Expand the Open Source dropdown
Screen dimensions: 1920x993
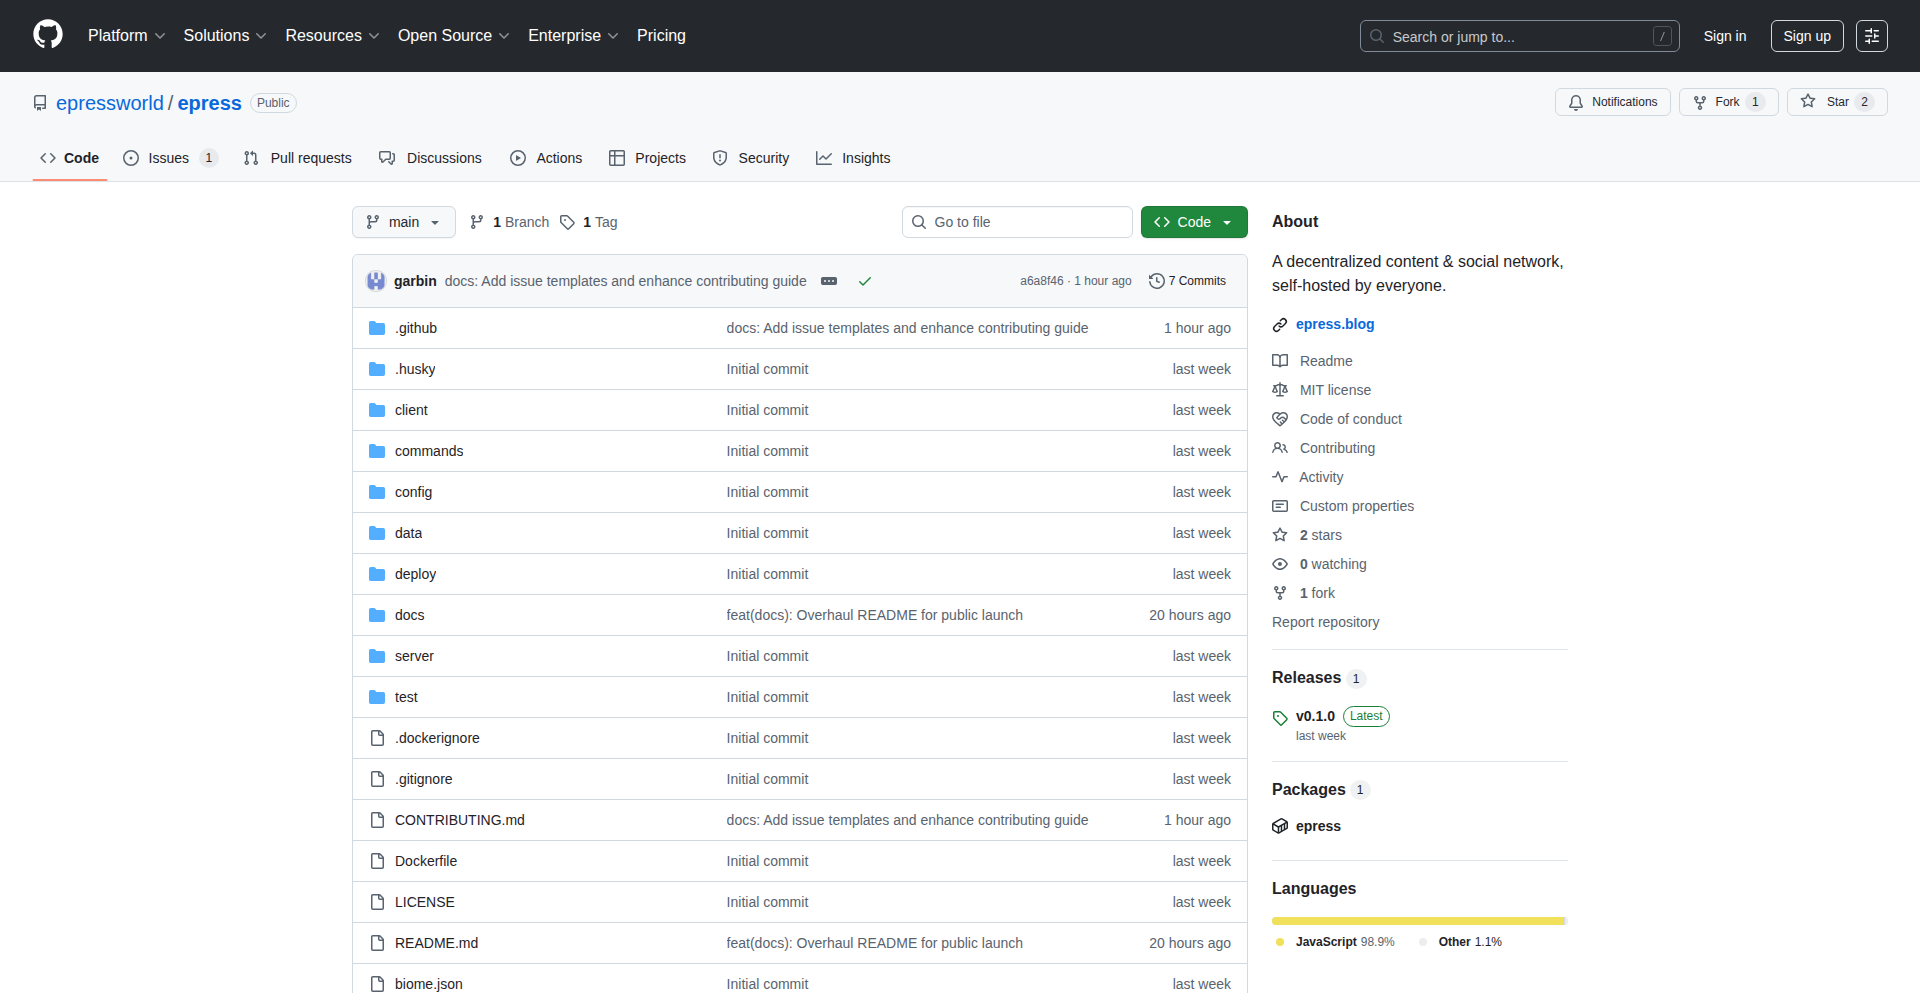point(454,36)
